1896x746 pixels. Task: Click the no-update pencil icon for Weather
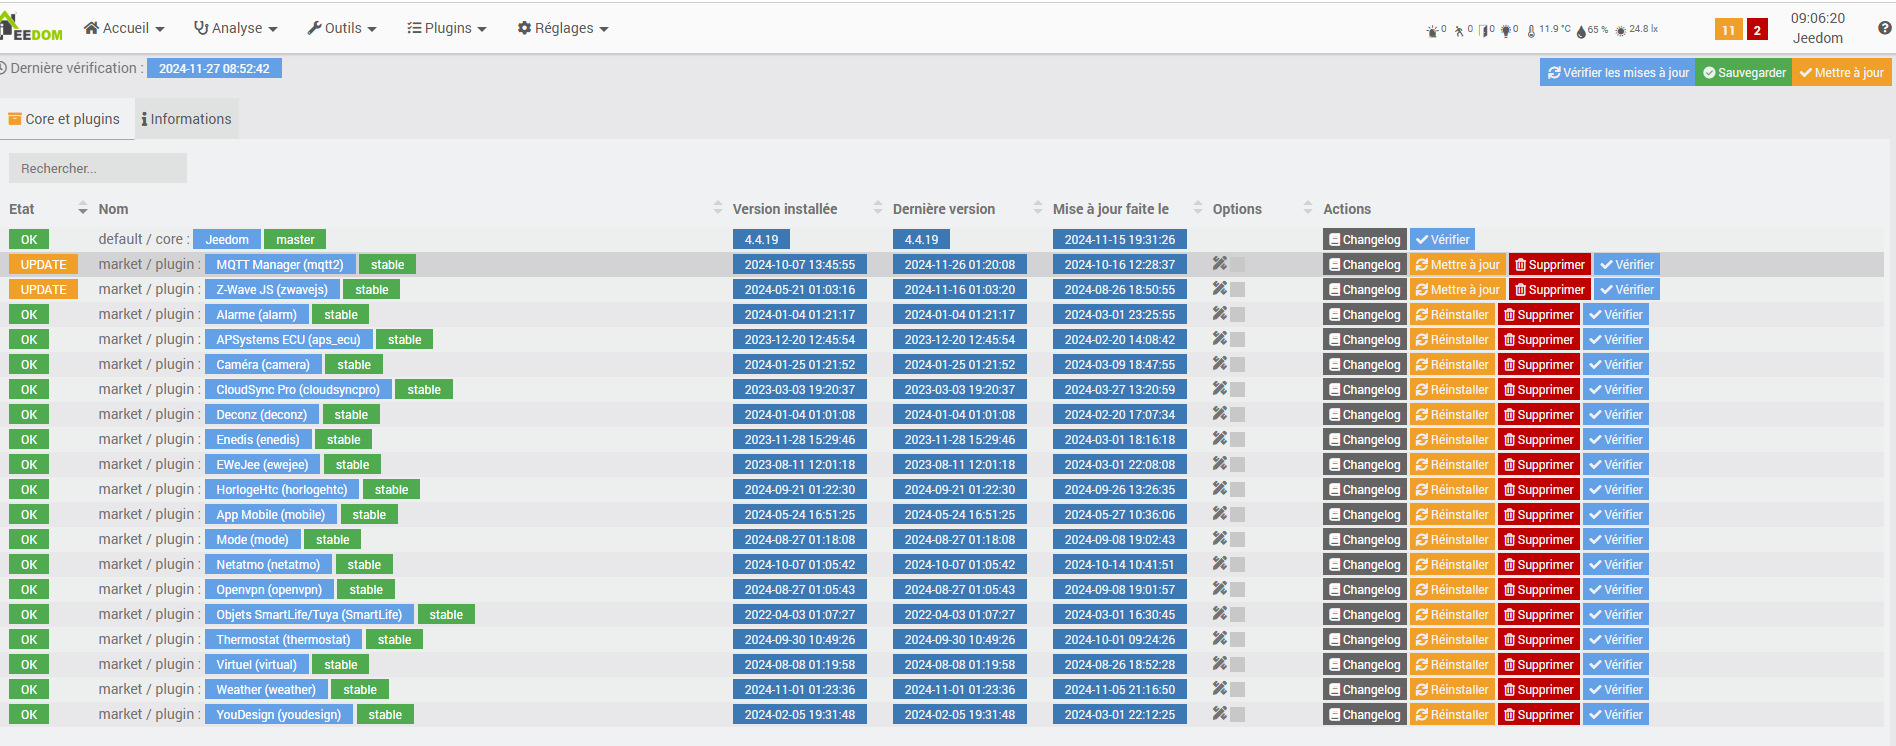pos(1219,689)
